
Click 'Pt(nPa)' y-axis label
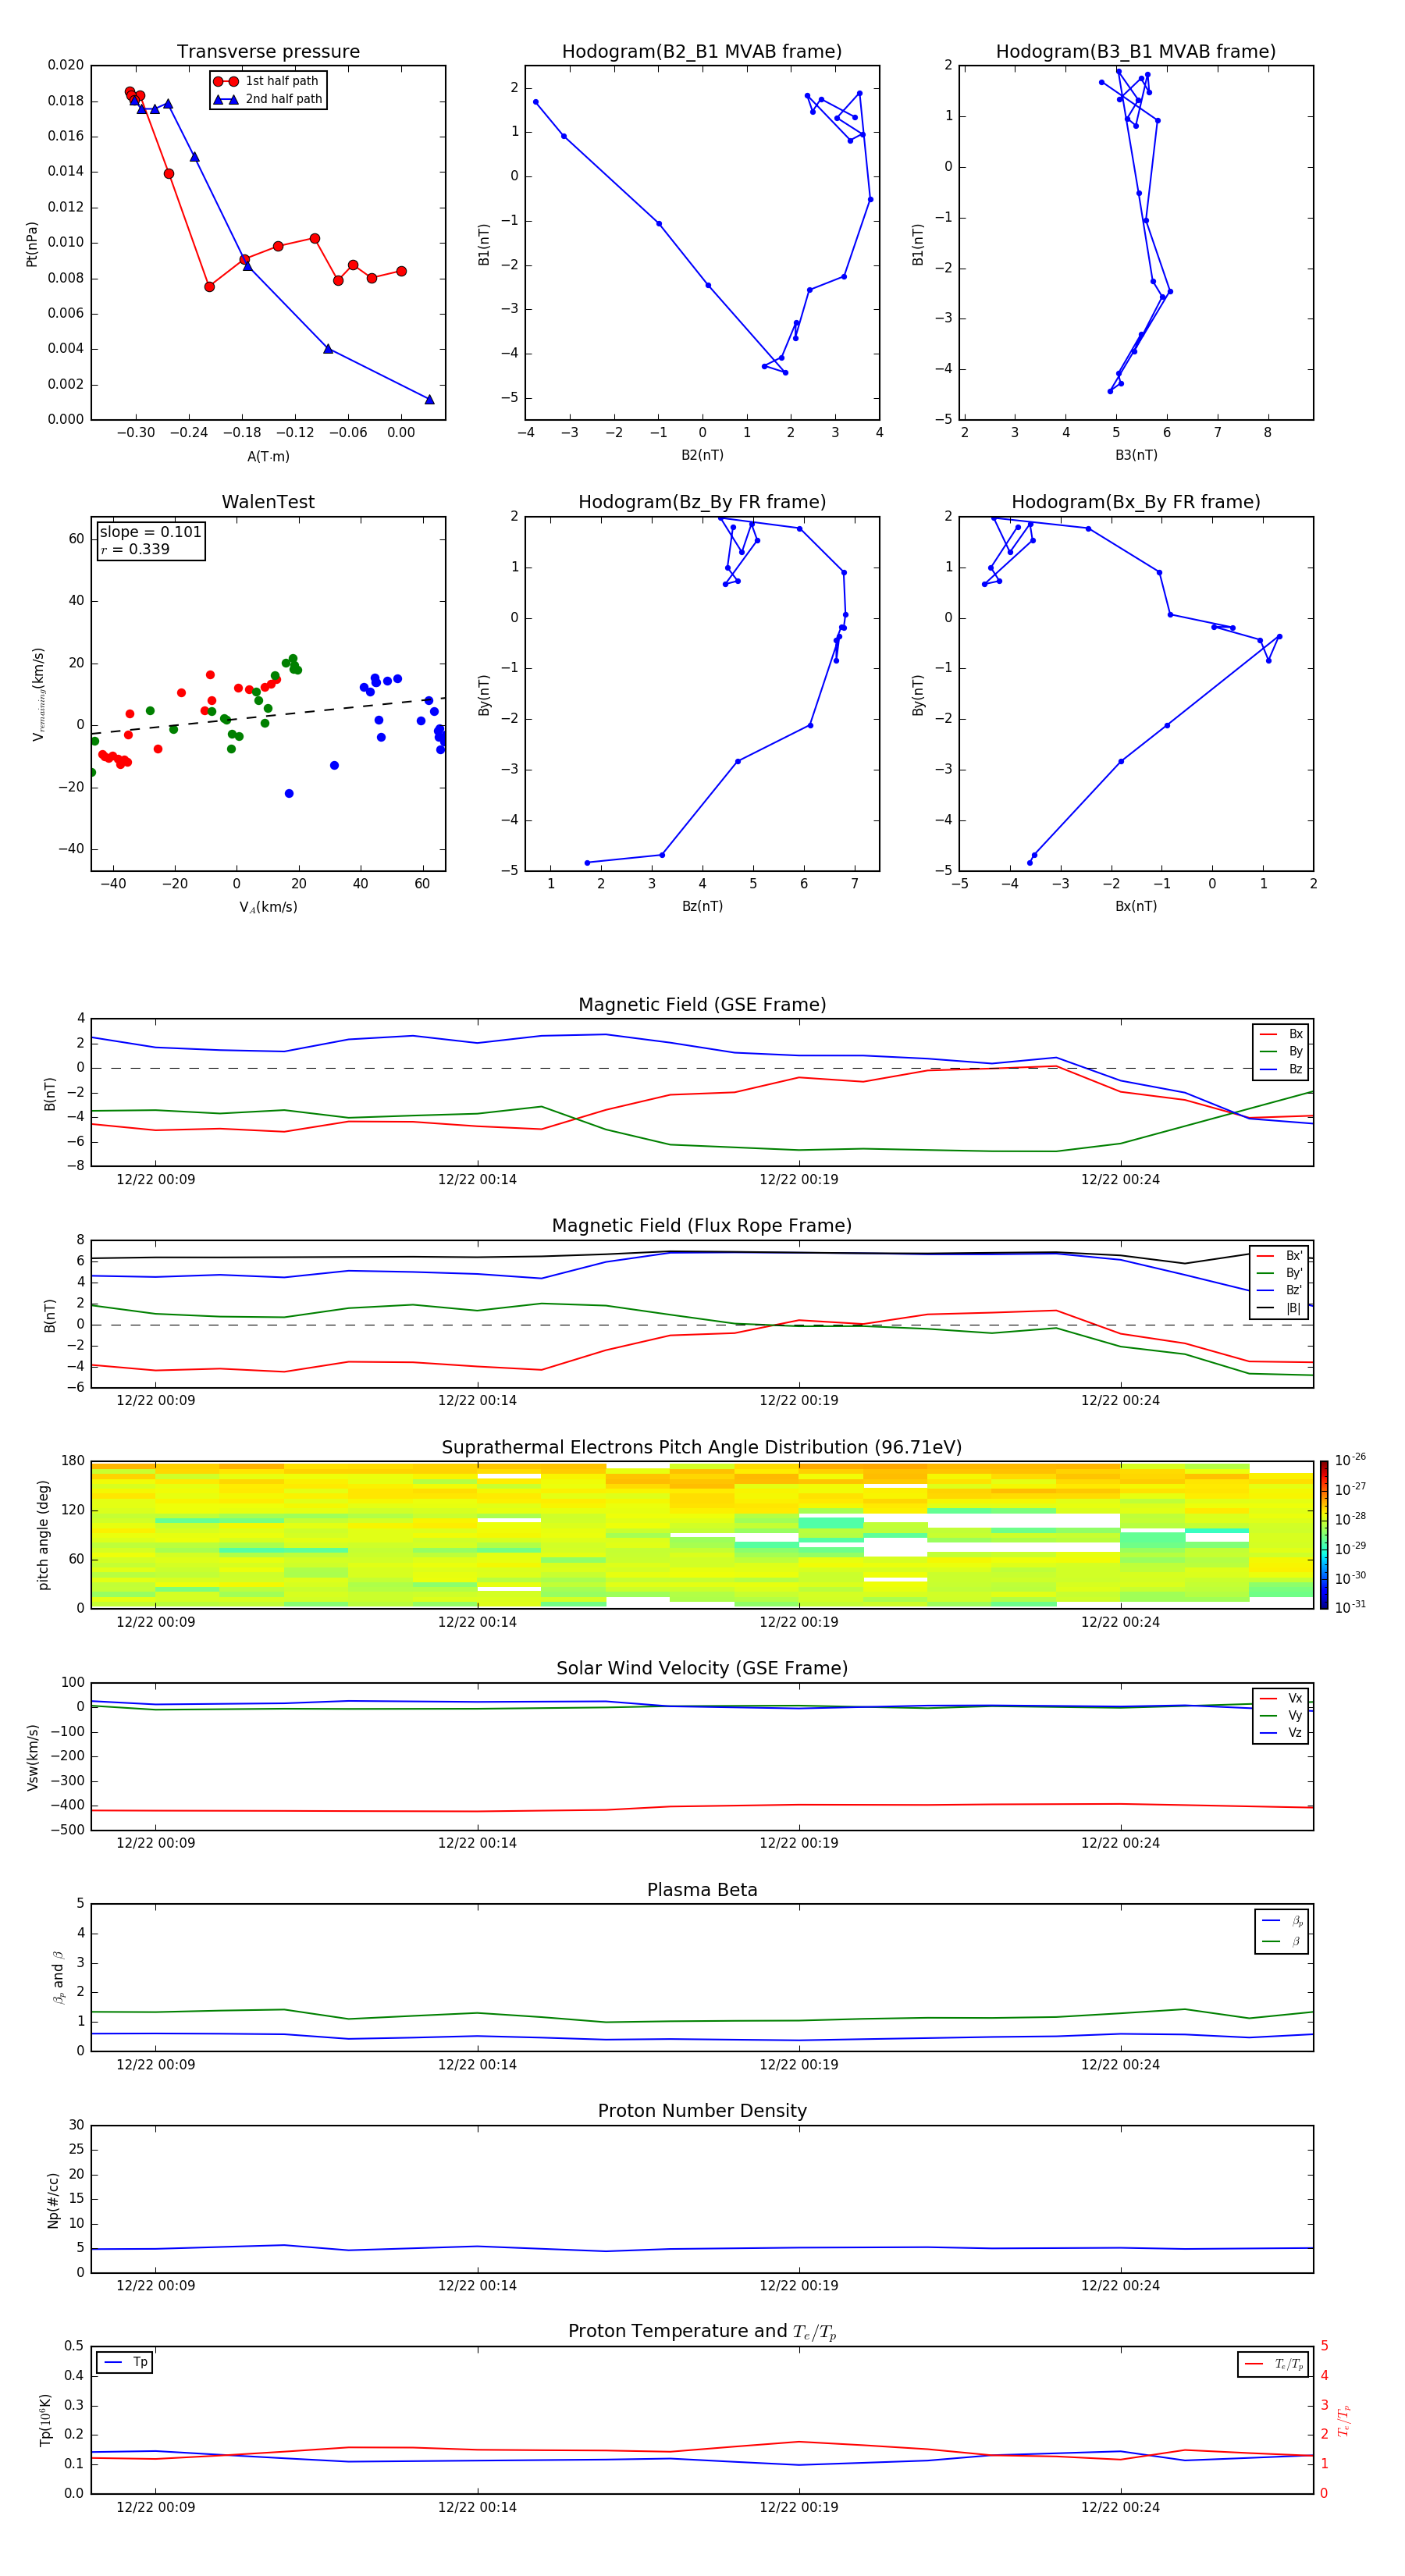click(x=32, y=243)
